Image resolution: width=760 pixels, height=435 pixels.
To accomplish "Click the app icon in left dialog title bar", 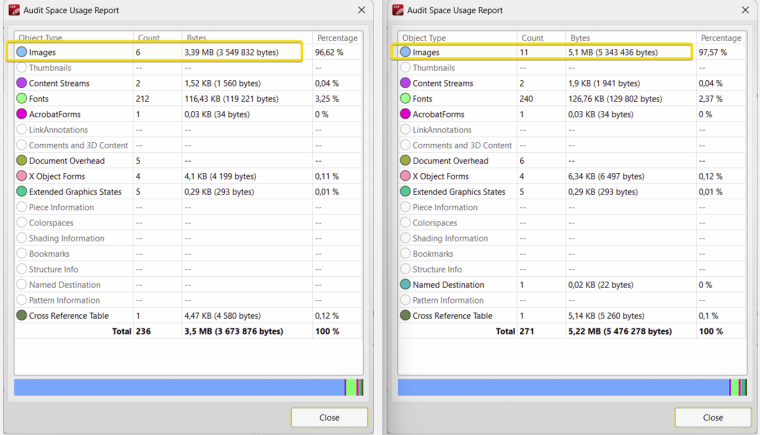I will coord(12,10).
